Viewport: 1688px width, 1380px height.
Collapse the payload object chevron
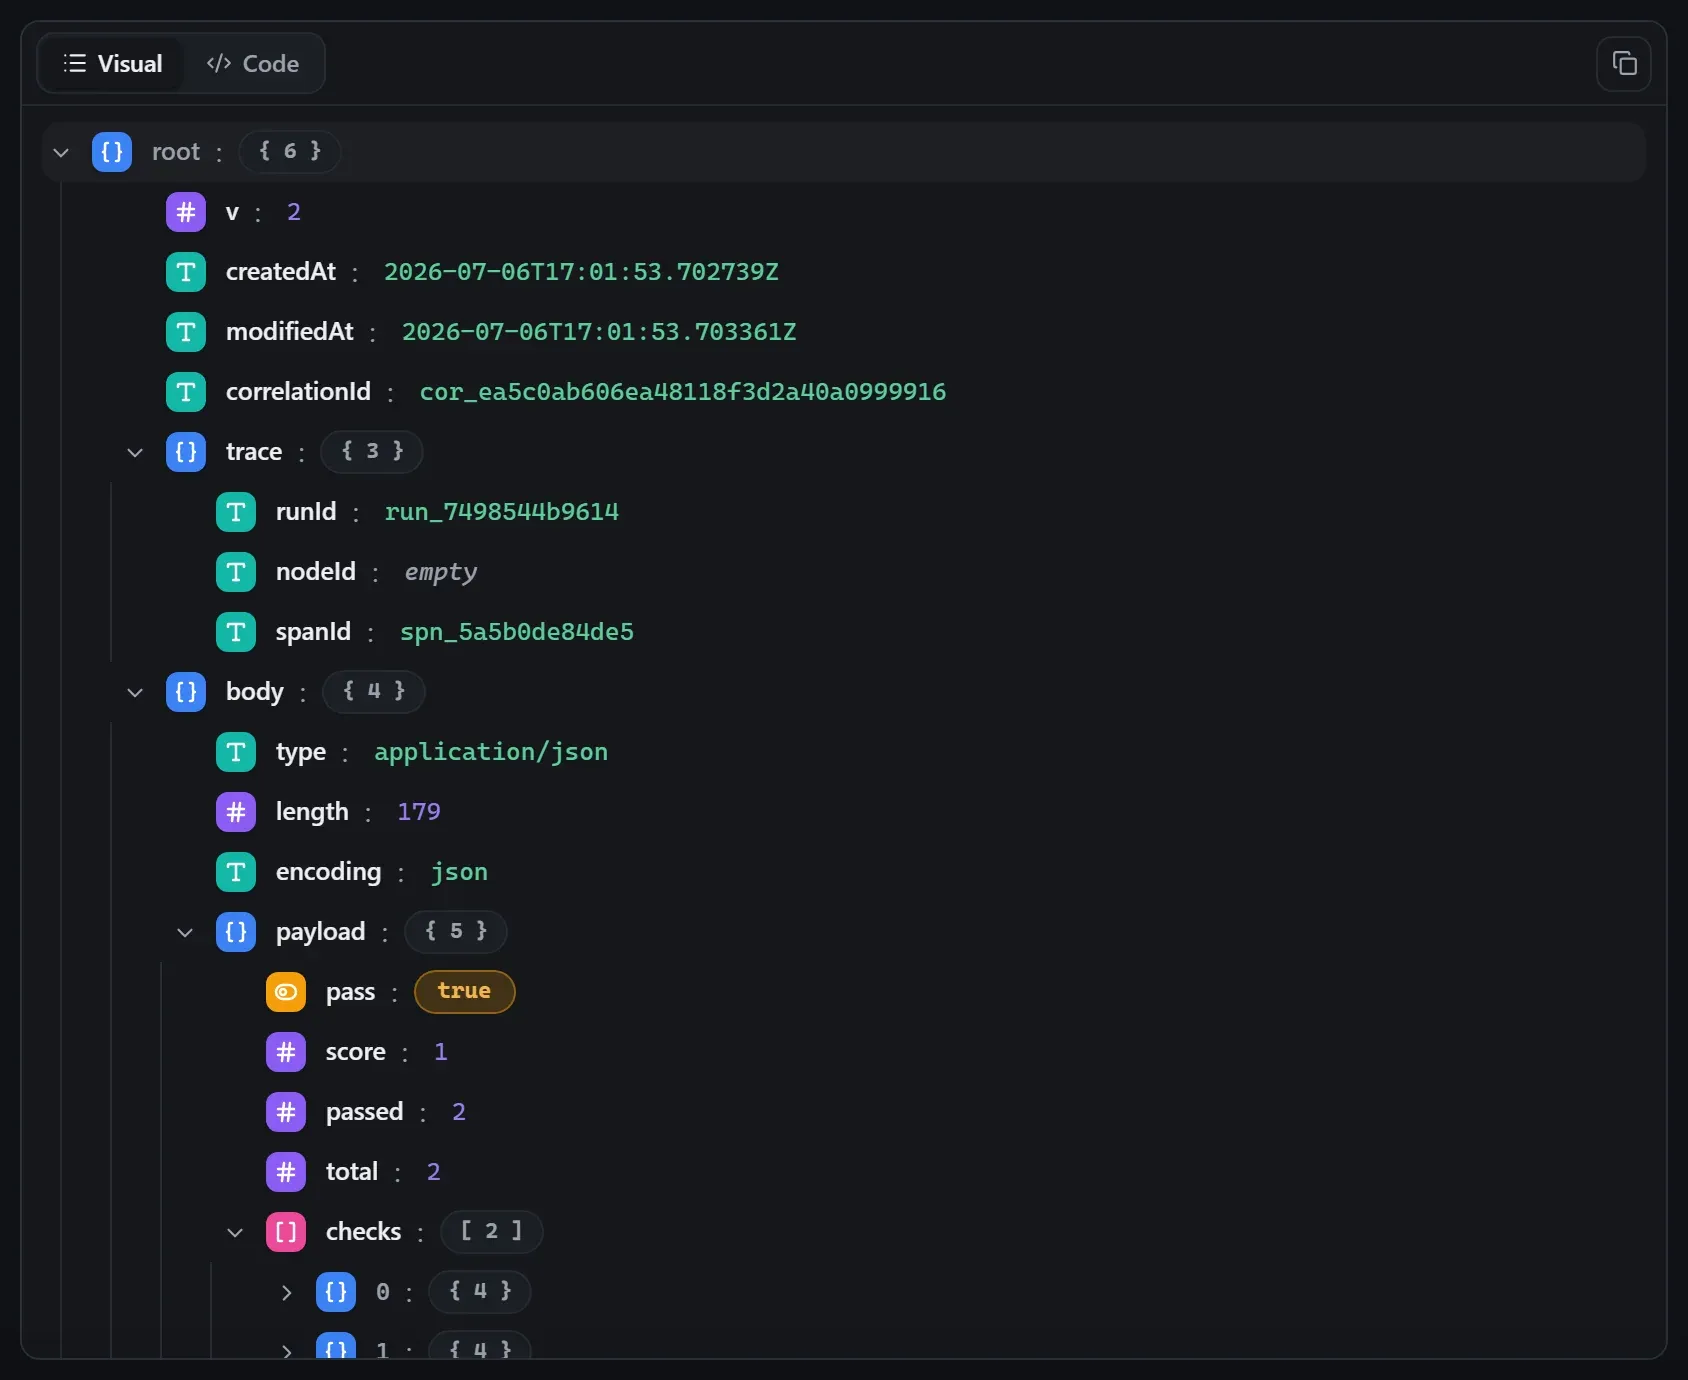pyautogui.click(x=185, y=932)
